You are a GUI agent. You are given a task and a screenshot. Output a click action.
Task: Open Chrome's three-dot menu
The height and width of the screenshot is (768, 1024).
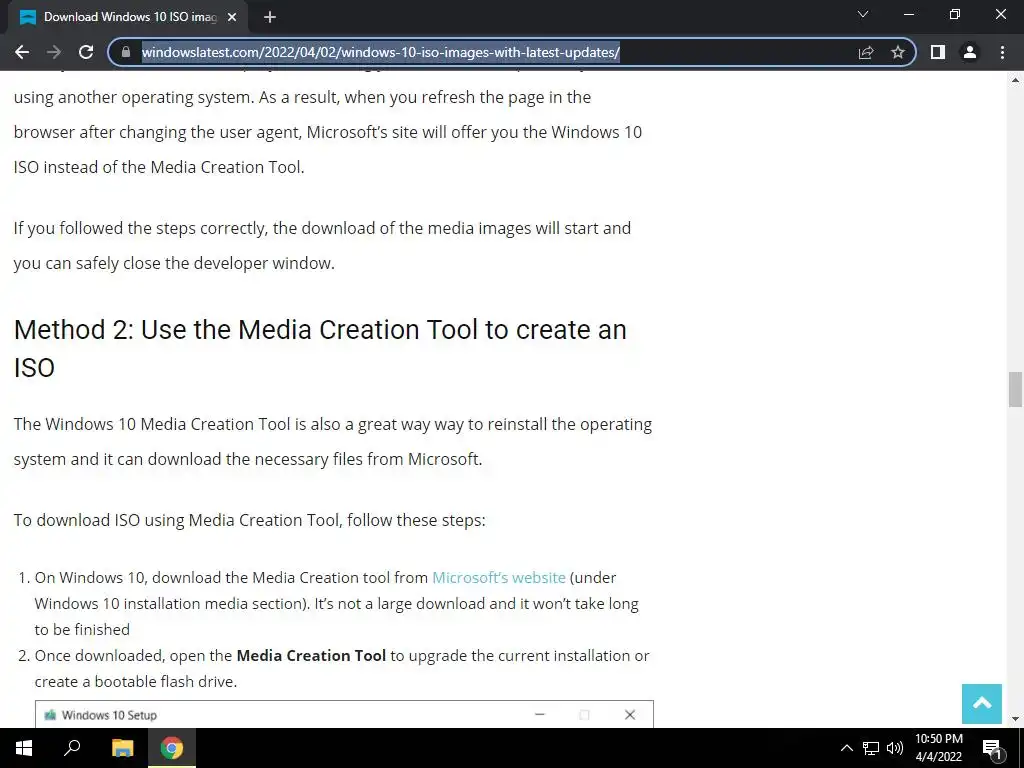coord(1002,52)
